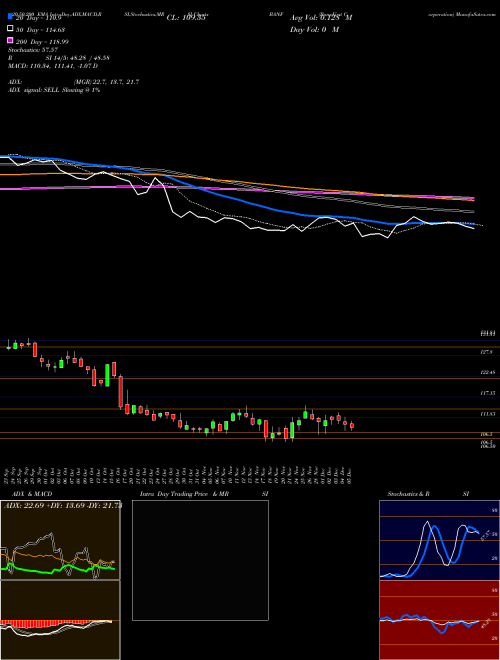Click the large red candle at mid-October drop
The height and width of the screenshot is (660, 500).
tap(121, 391)
